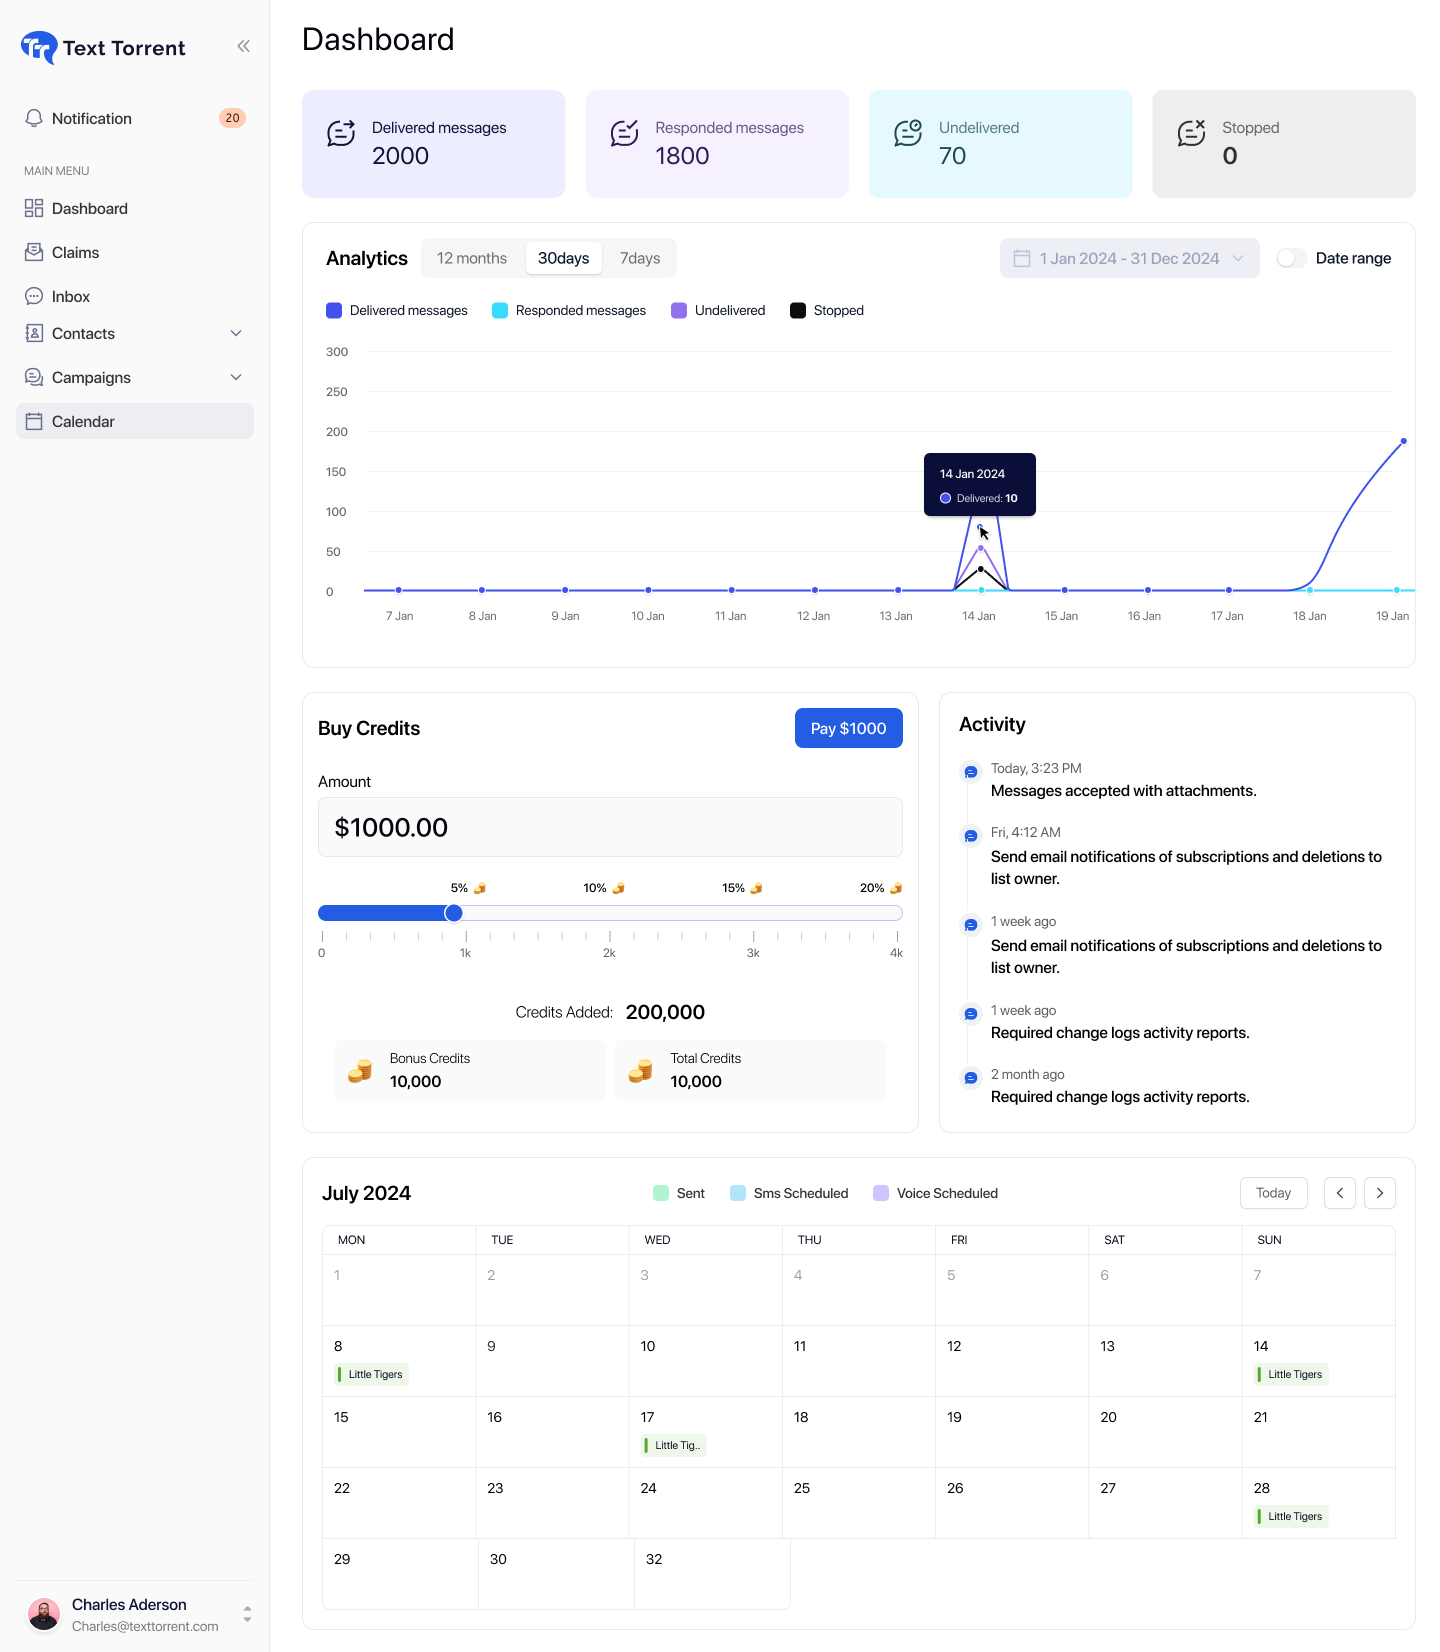1440x1652 pixels.
Task: Click the notification count badge 20
Action: 232,118
